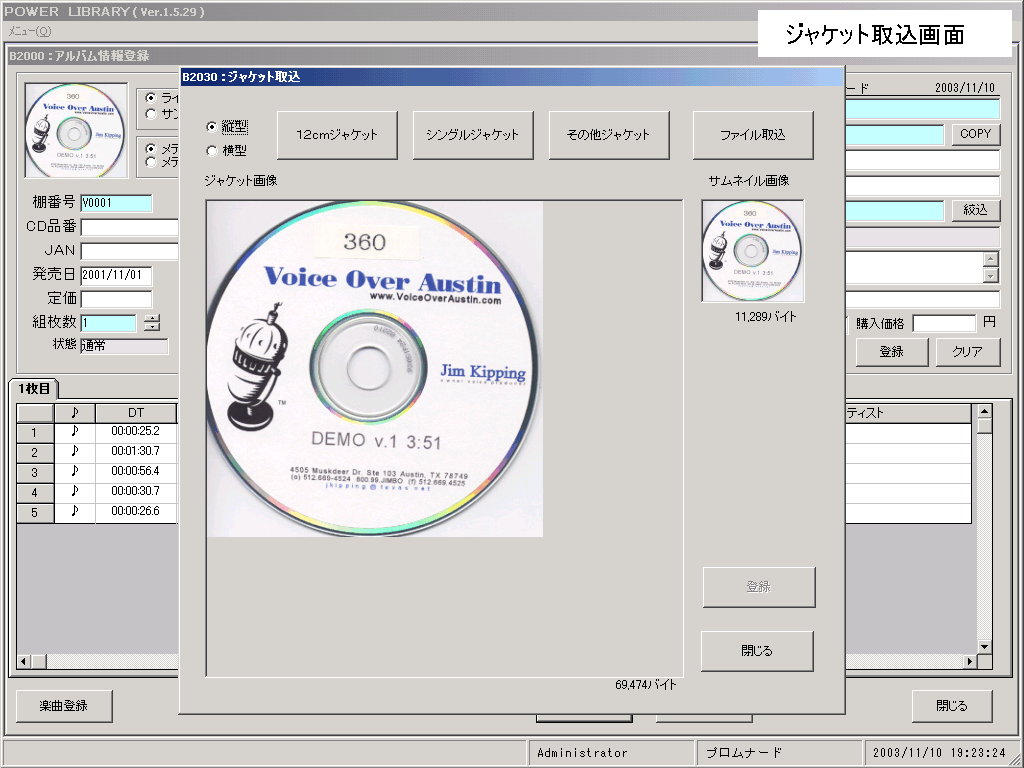Screen dimensions: 1024x768
Task: Click the music note icon in track row 1
Action: pos(74,432)
